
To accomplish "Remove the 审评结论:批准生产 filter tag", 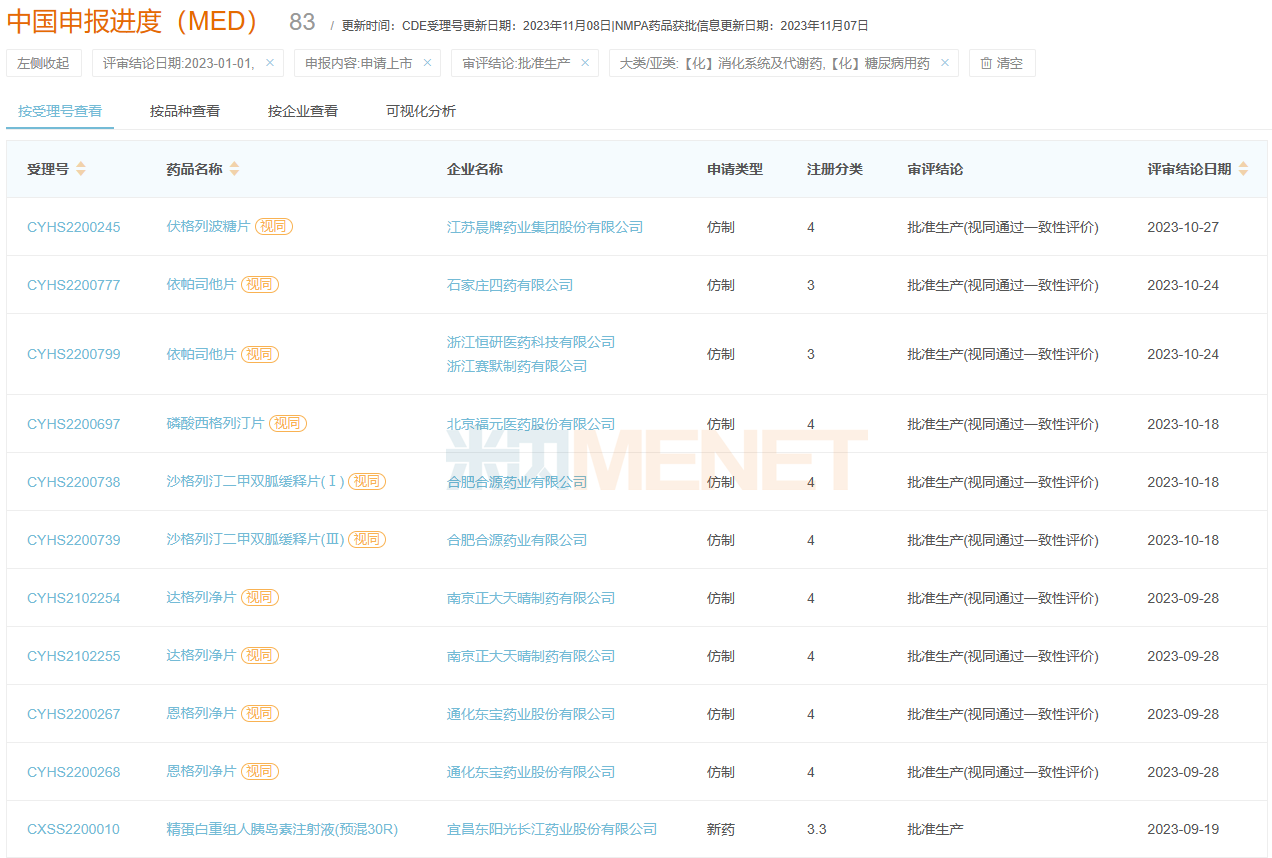I will (x=585, y=63).
